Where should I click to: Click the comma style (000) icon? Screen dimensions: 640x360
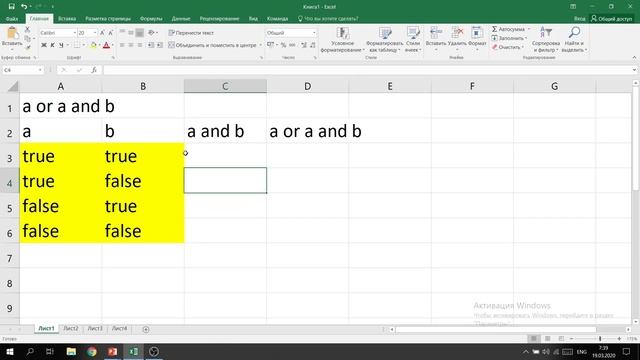point(292,45)
